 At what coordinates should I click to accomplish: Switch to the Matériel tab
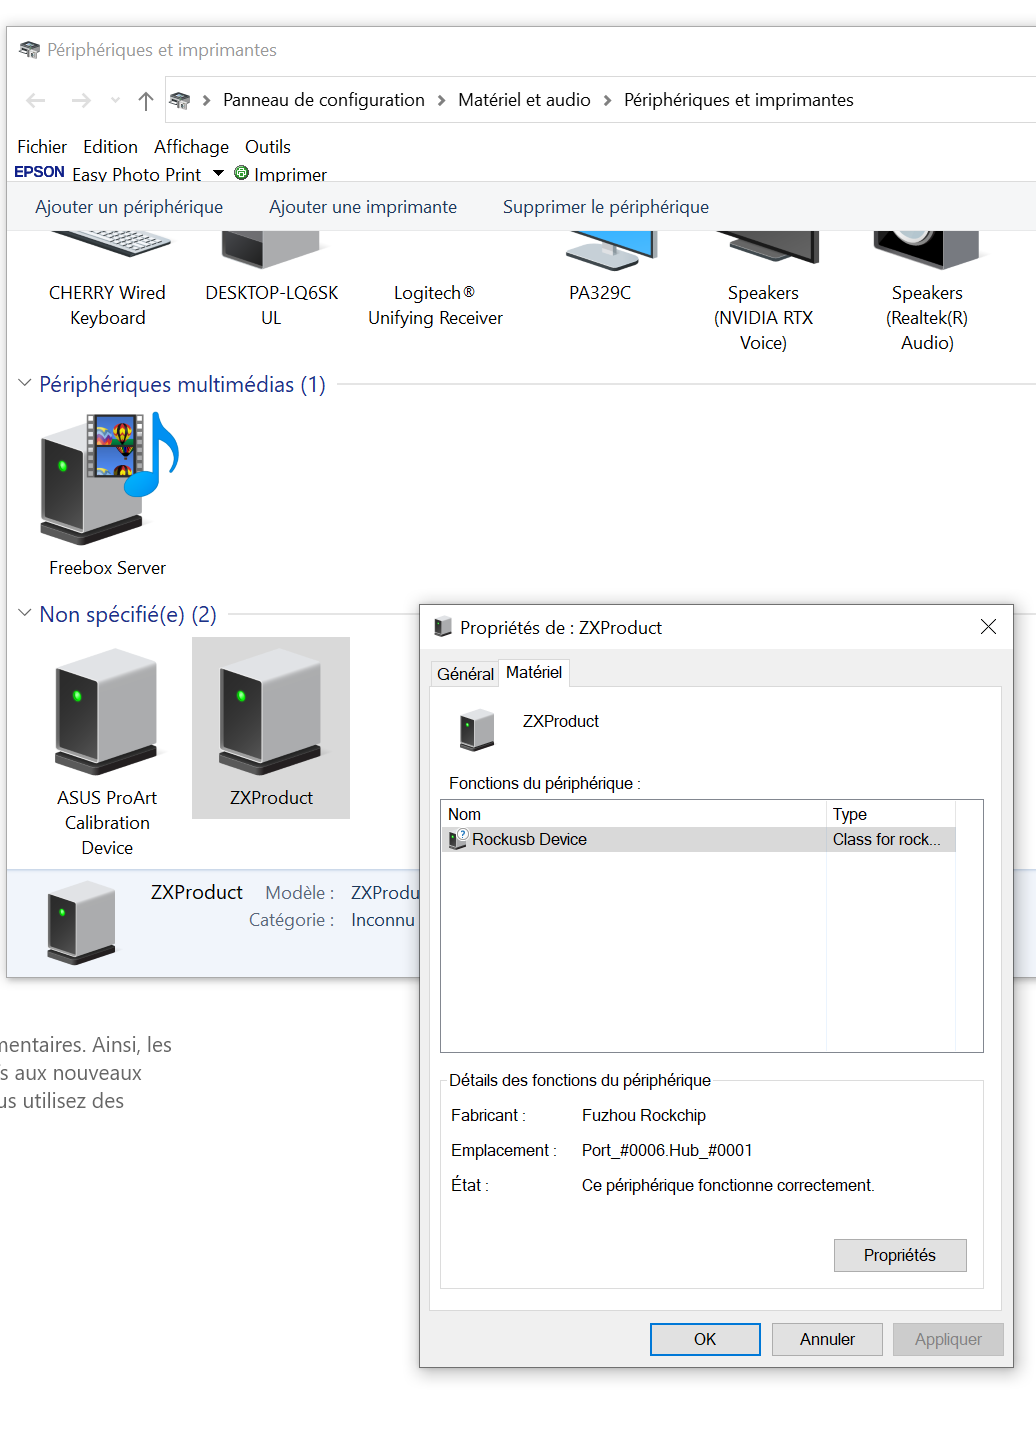click(x=534, y=672)
